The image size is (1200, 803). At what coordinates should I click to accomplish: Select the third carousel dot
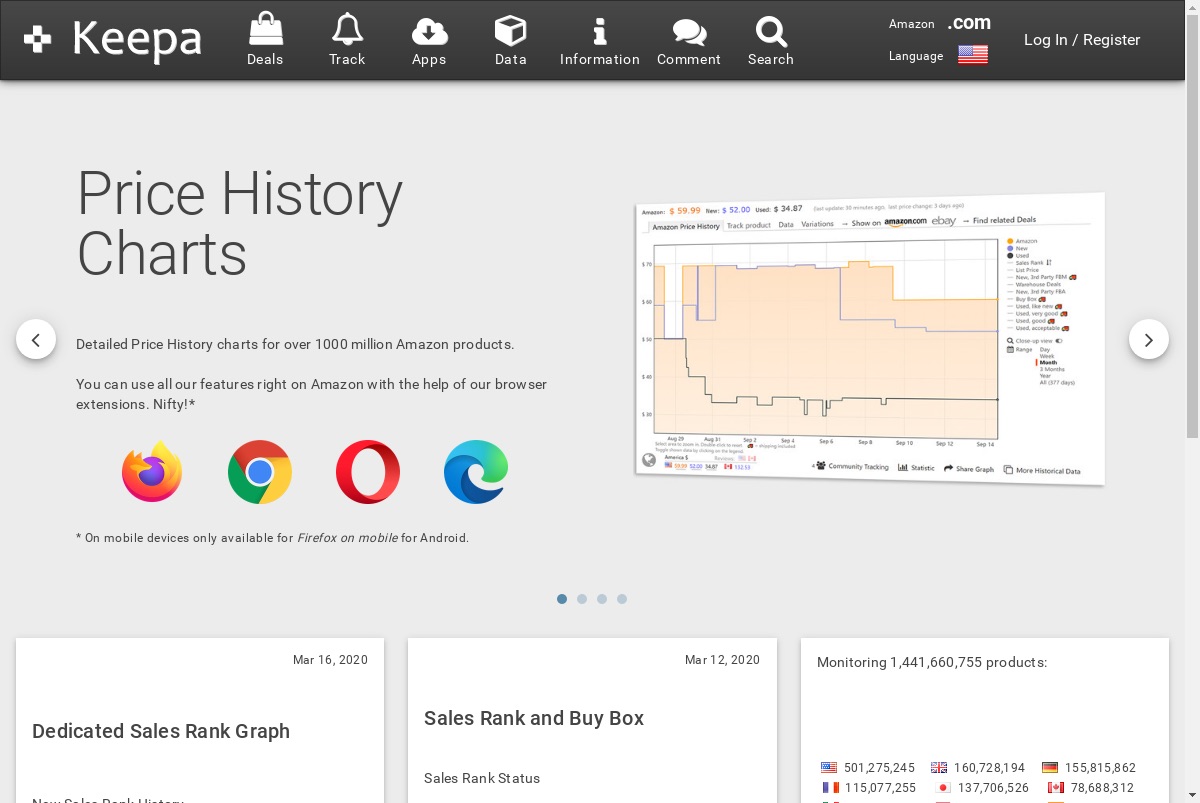[x=602, y=599]
